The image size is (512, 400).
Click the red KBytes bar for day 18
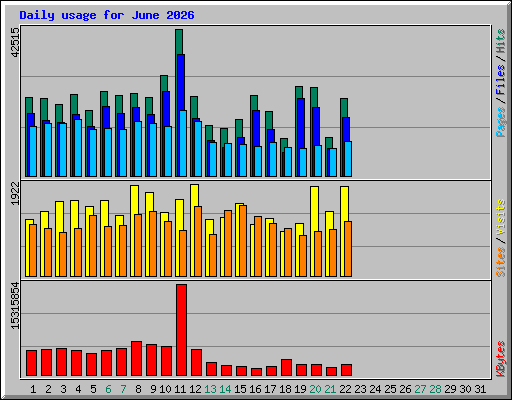[x=286, y=368]
